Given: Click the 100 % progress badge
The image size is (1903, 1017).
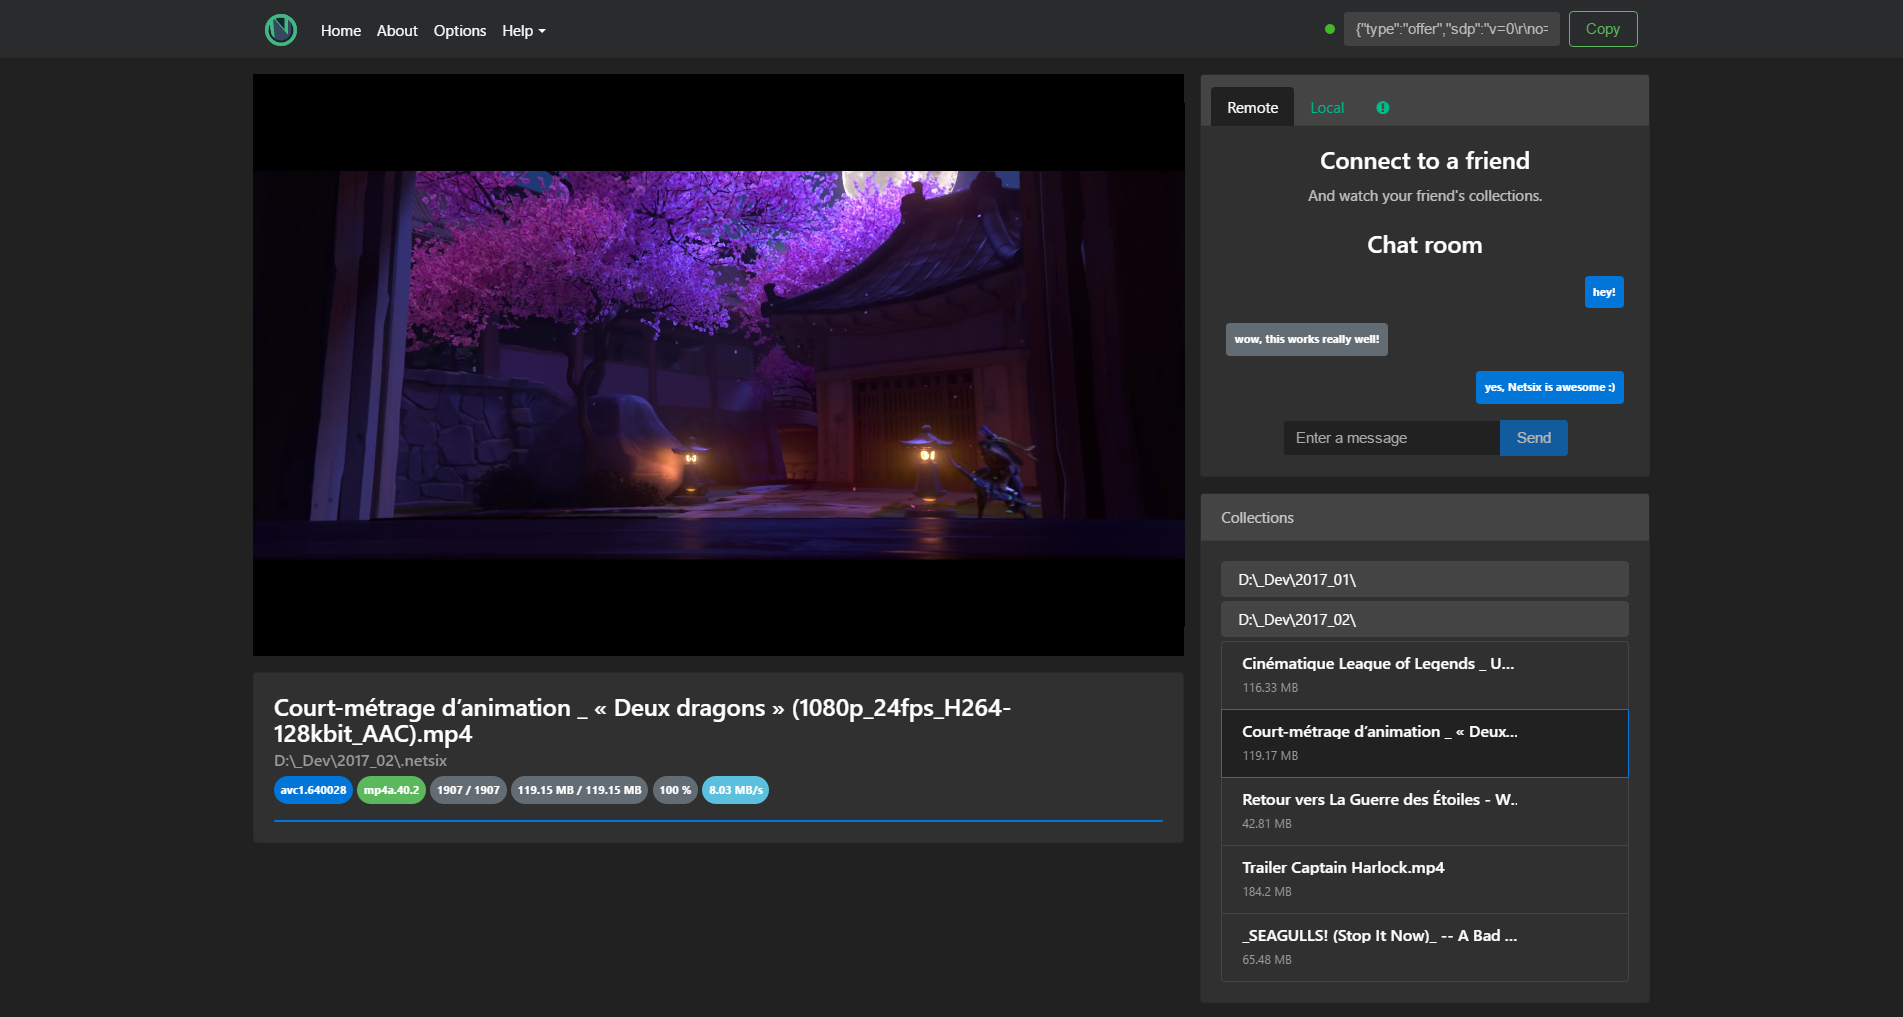Looking at the screenshot, I should (x=675, y=790).
